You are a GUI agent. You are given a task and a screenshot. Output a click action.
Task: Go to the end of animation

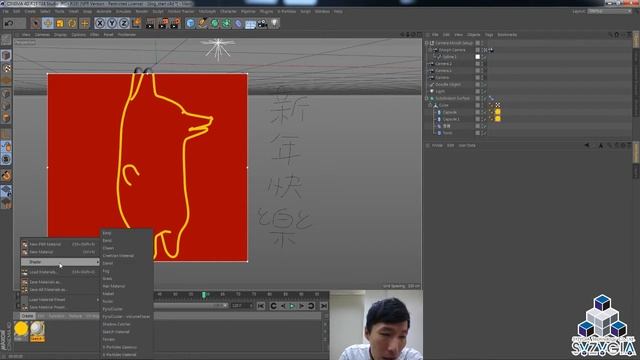(324, 306)
